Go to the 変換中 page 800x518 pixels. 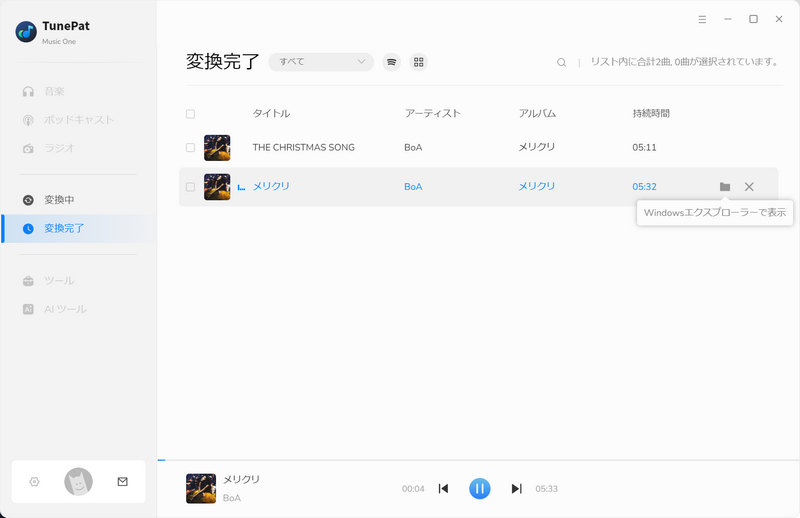pyautogui.click(x=59, y=200)
